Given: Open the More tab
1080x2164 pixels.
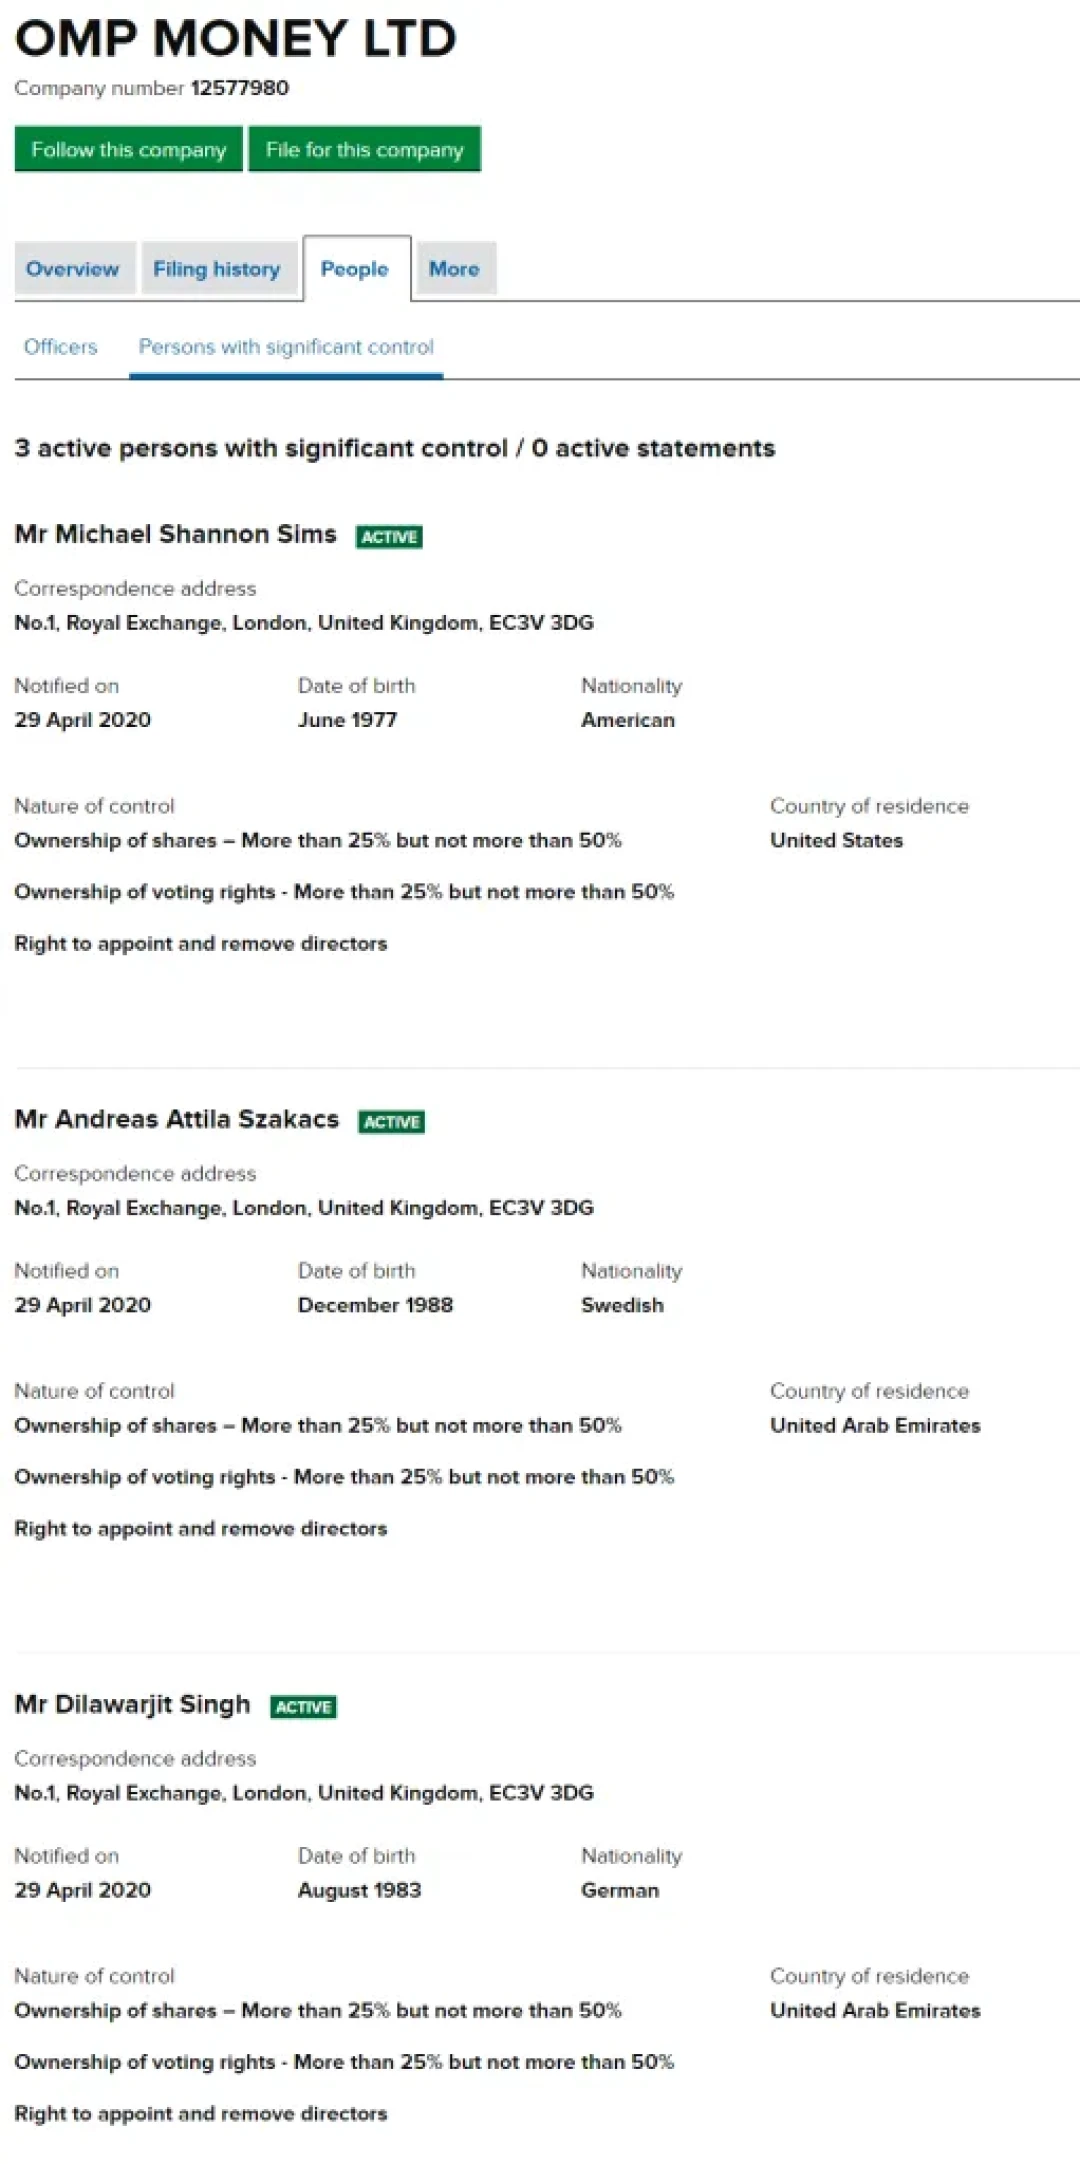Looking at the screenshot, I should pos(454,268).
